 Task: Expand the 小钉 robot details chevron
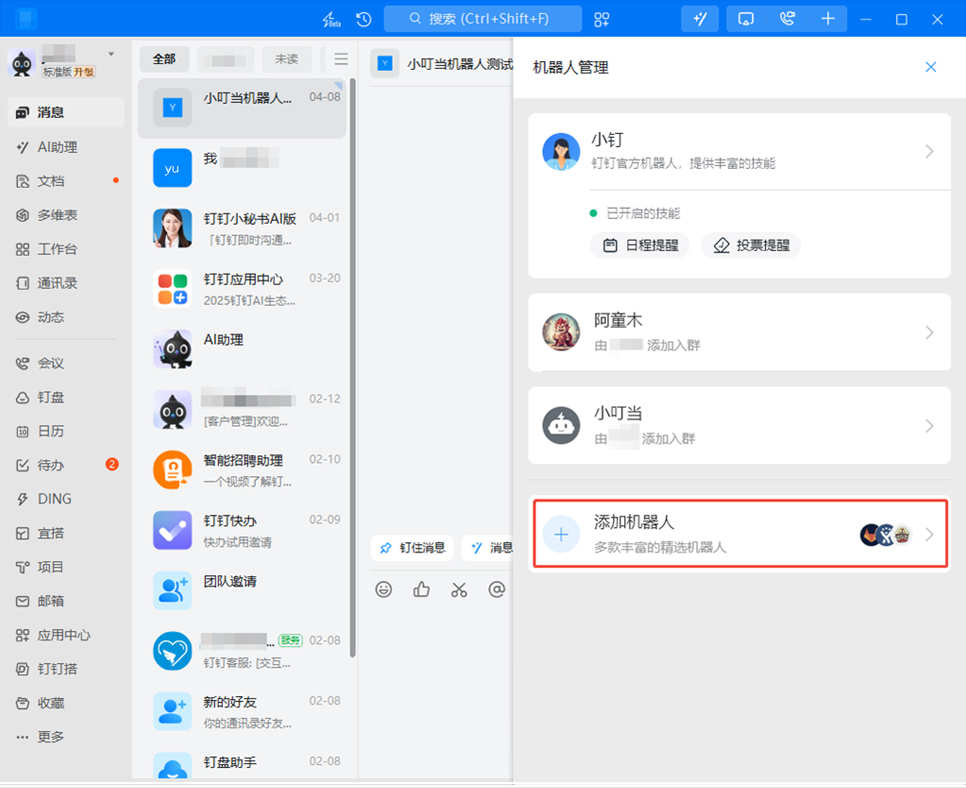tap(930, 152)
